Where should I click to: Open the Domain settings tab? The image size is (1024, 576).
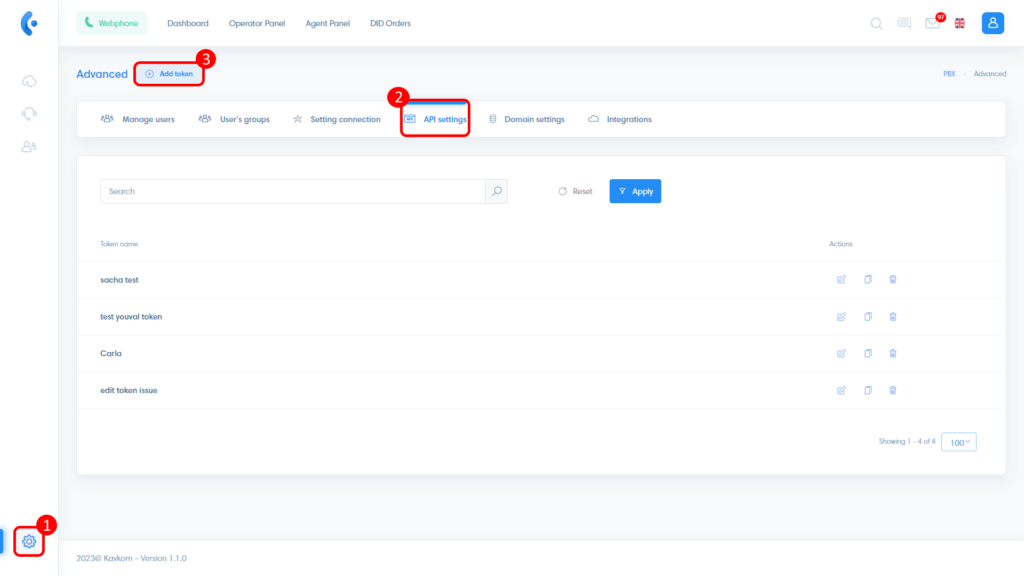526,119
